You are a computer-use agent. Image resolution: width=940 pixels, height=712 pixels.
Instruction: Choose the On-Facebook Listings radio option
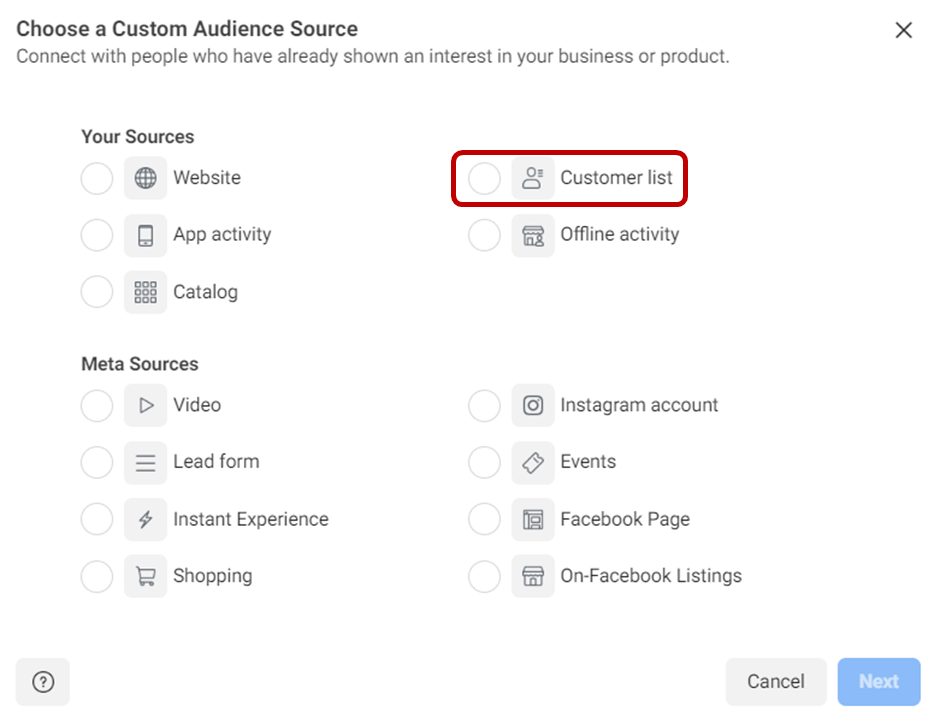point(484,577)
